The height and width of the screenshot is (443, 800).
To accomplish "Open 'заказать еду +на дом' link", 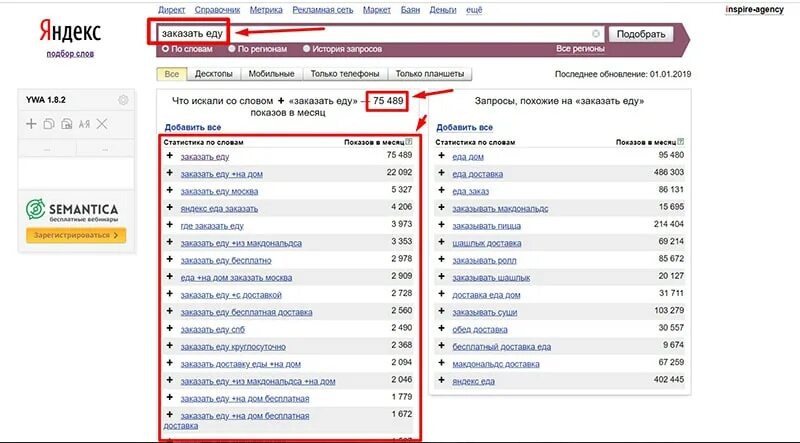I will (x=221, y=174).
